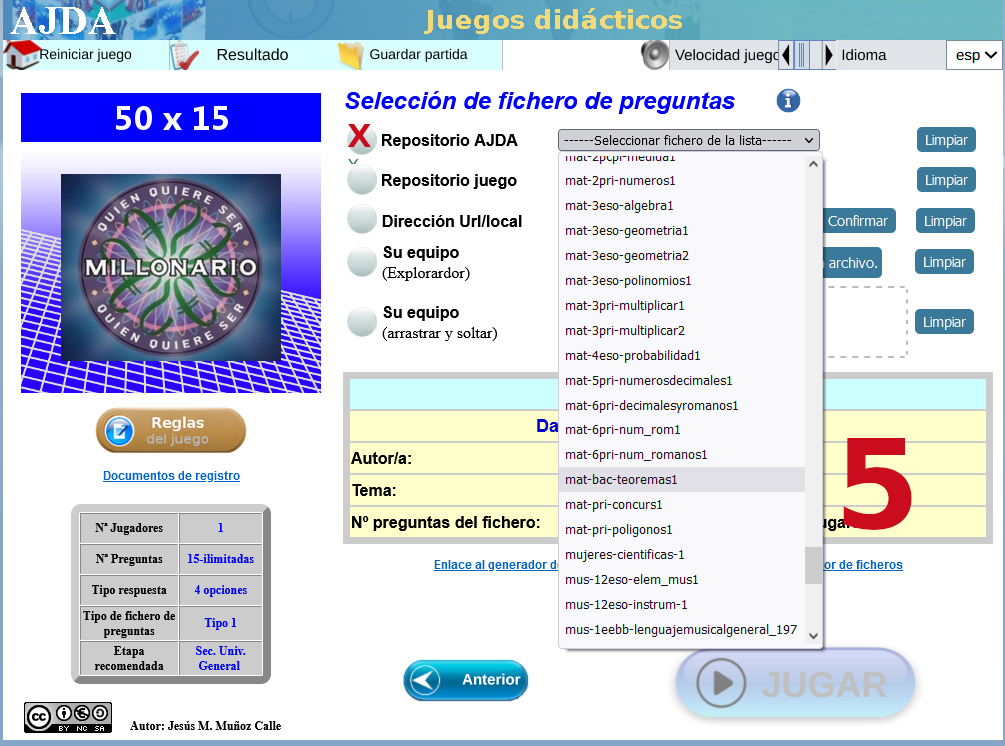Click the Millonario game logo image
This screenshot has width=1005, height=746.
171,268
